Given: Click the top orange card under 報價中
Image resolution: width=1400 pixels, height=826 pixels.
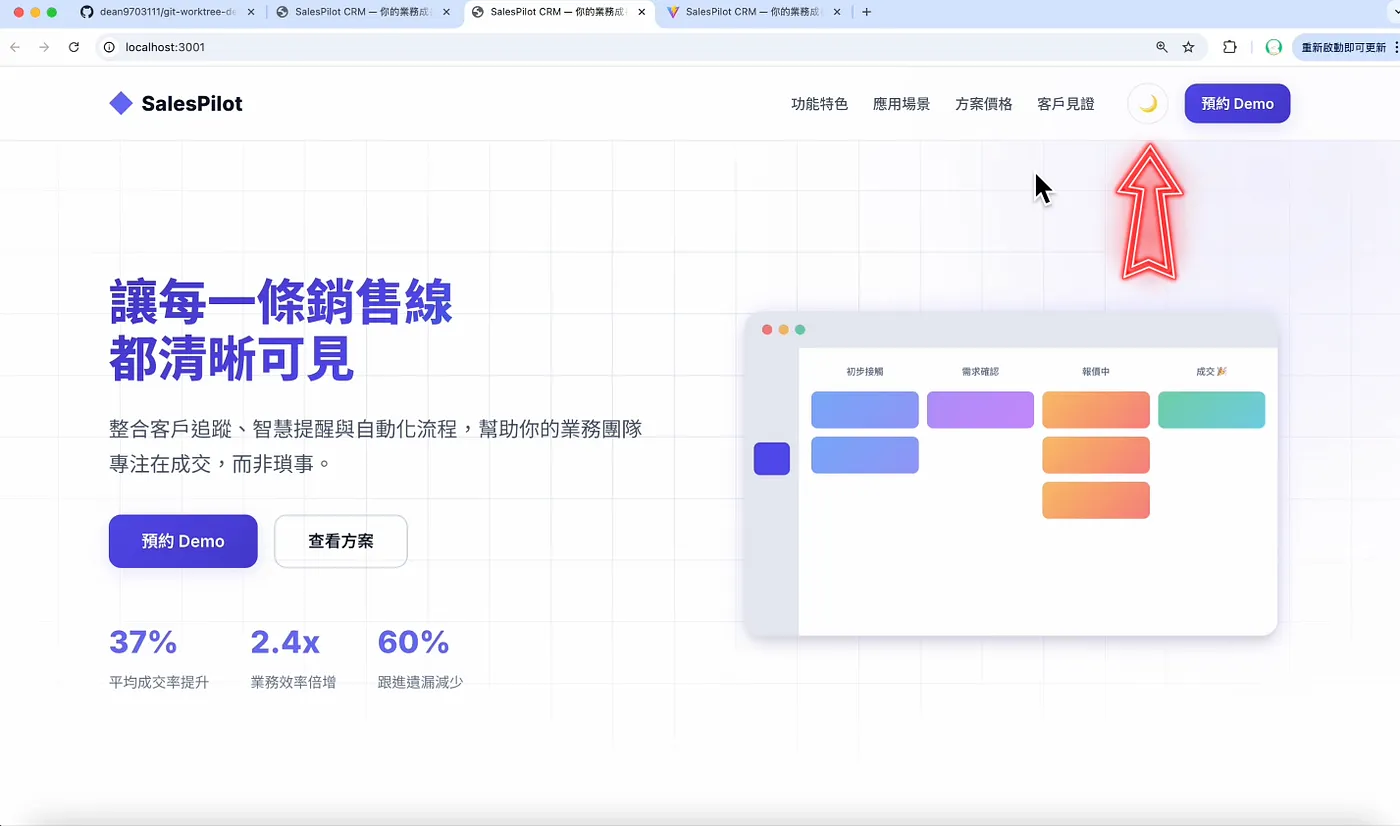Looking at the screenshot, I should click(x=1096, y=410).
